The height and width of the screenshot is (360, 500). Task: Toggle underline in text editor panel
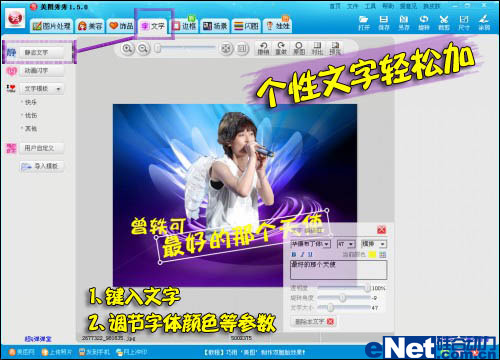[310, 255]
